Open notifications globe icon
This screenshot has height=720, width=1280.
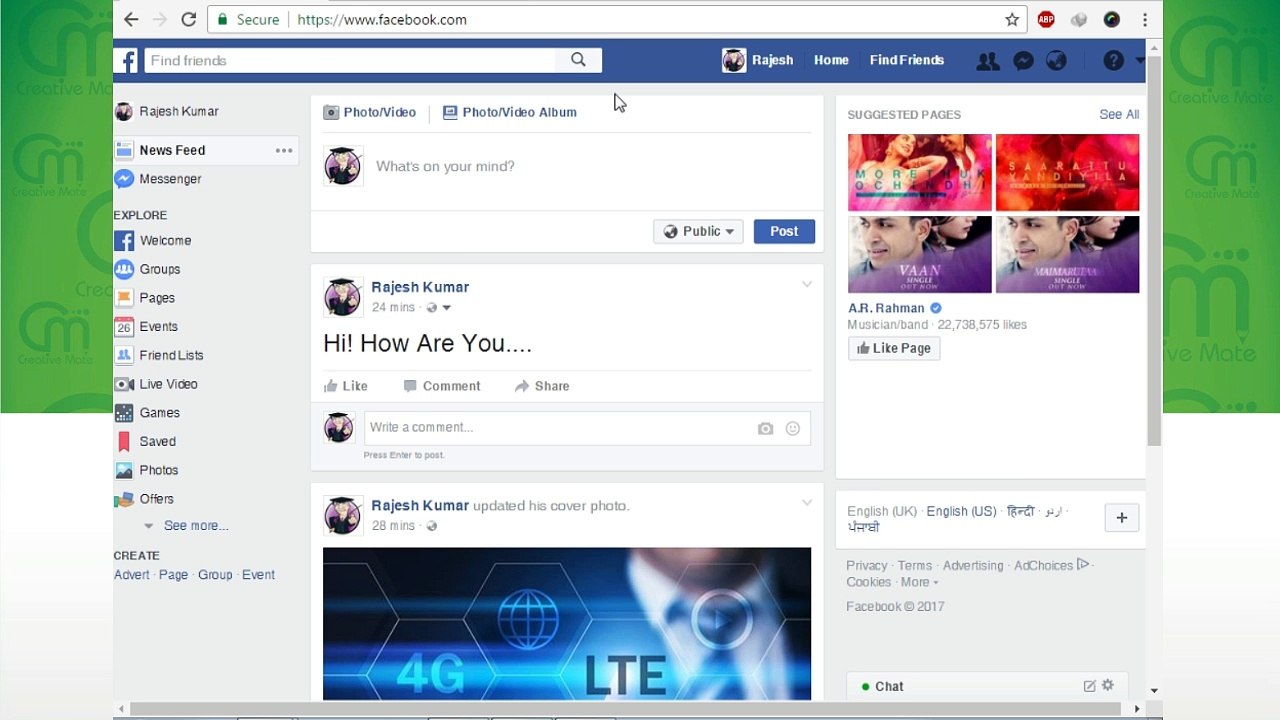pyautogui.click(x=1056, y=61)
